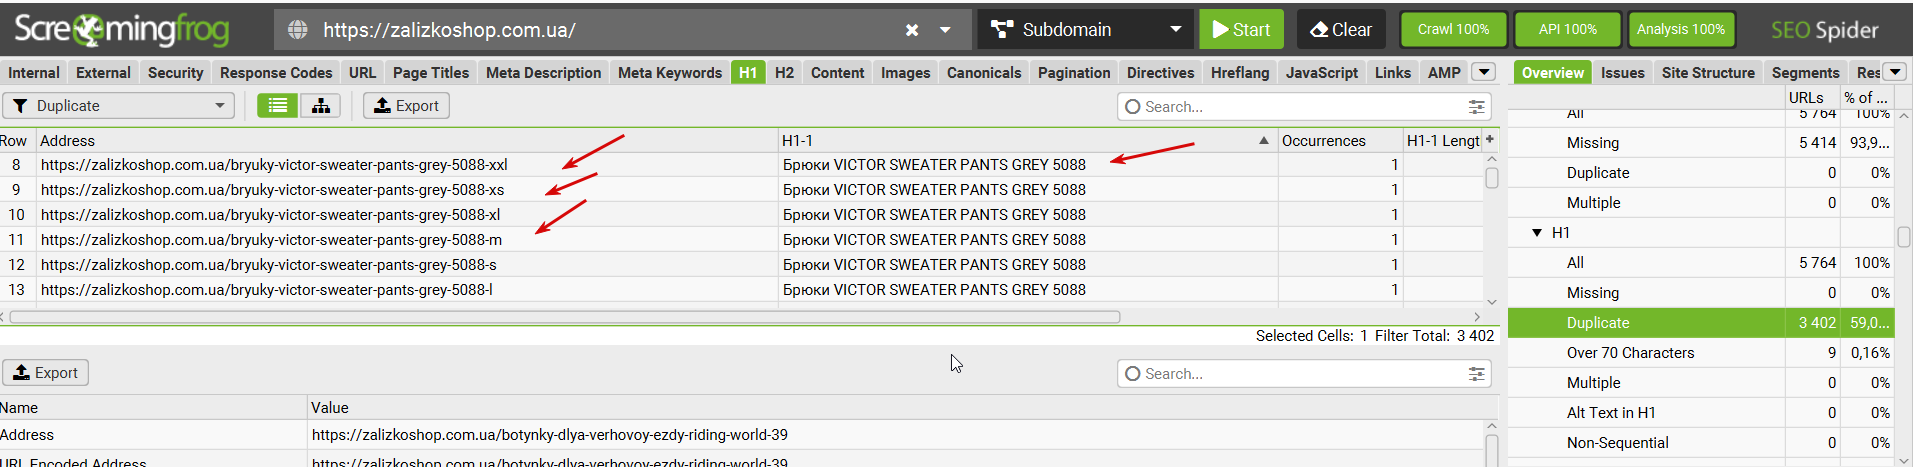Export the H1 duplicate list
1913x467 pixels.
(406, 106)
